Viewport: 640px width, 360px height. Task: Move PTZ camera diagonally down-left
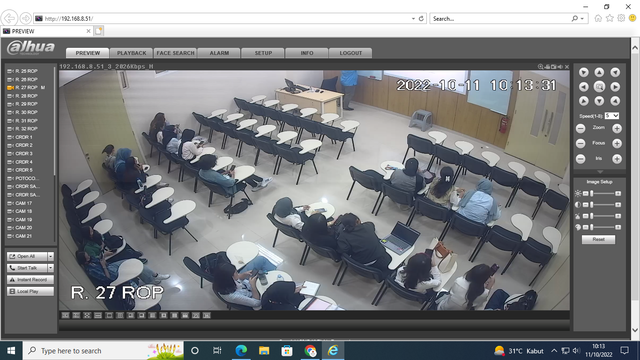tap(584, 101)
